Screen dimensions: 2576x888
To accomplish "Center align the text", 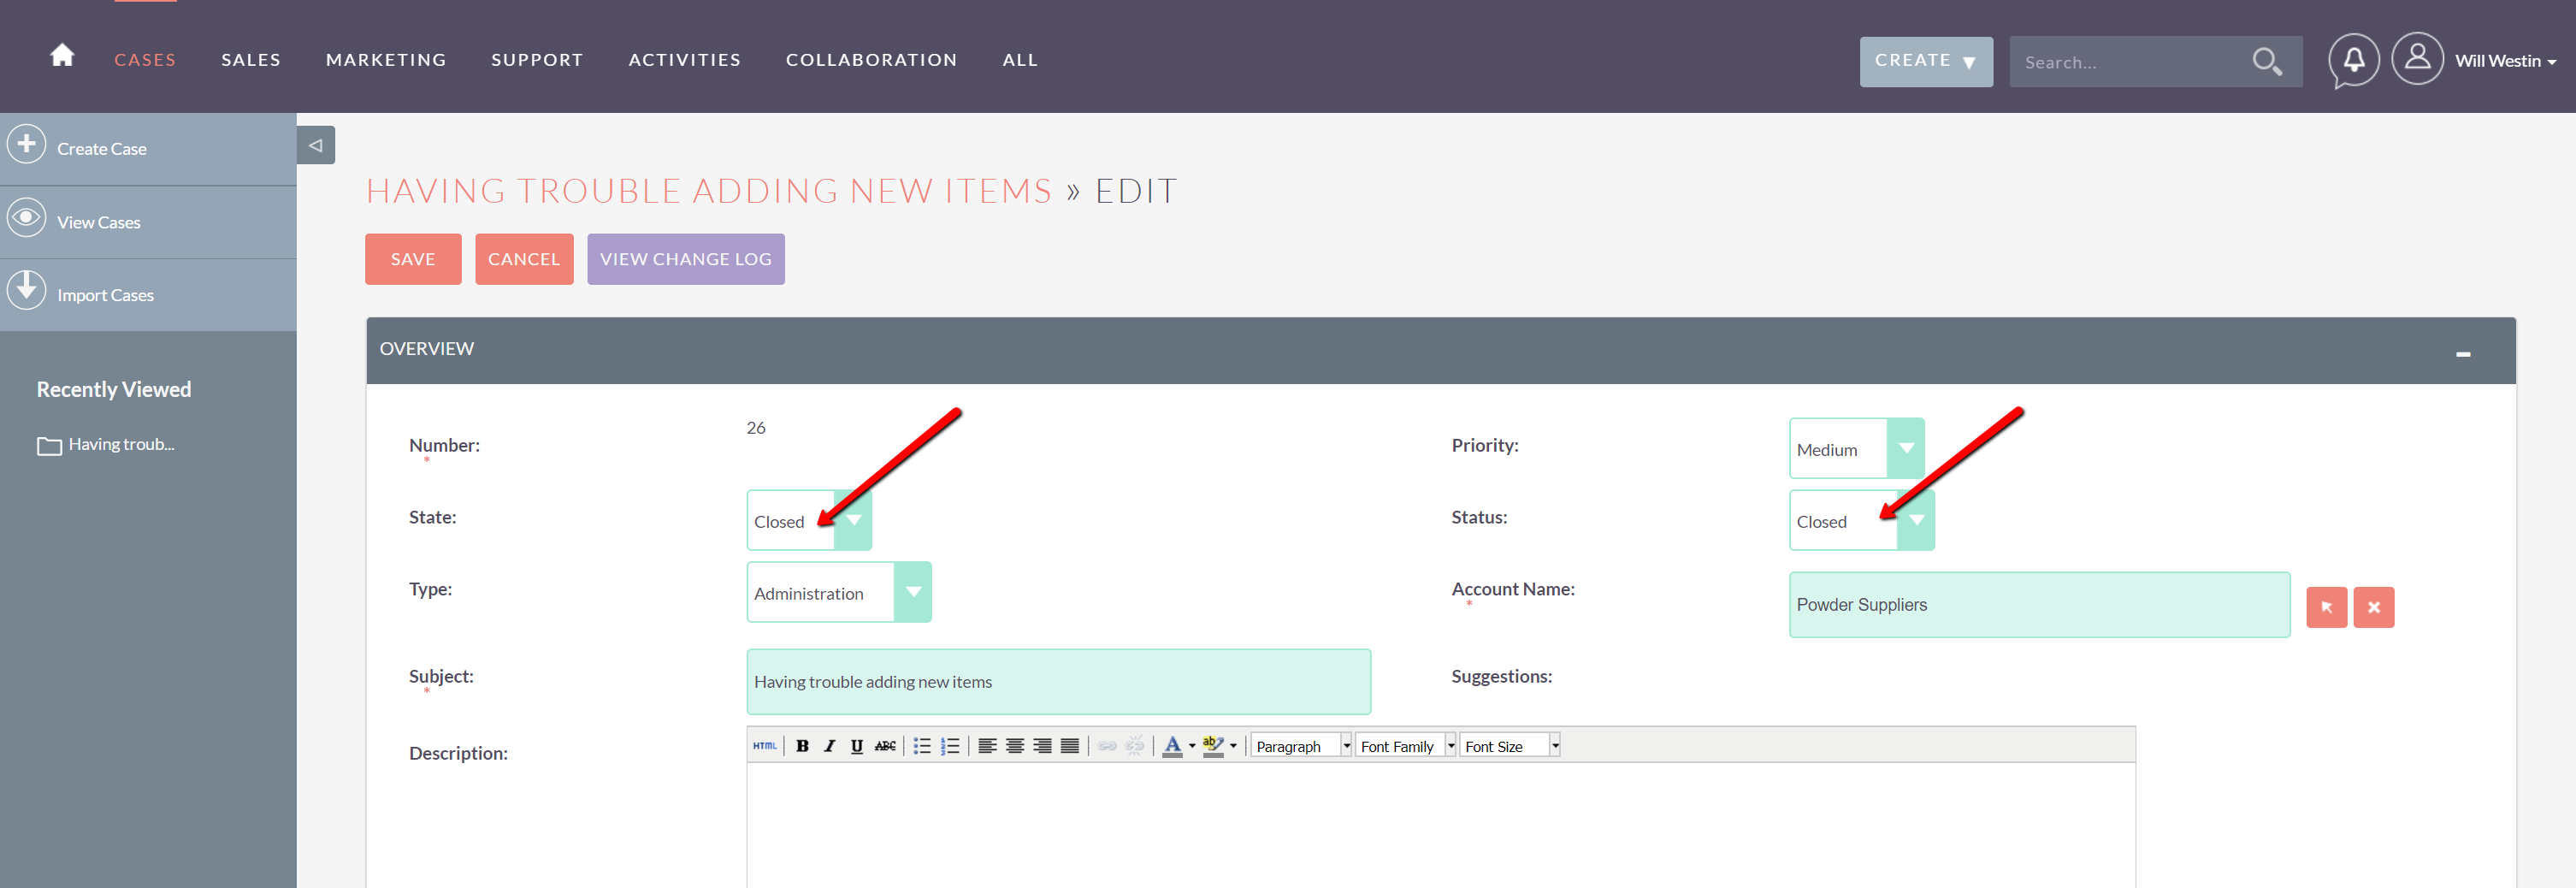I will coord(1015,746).
